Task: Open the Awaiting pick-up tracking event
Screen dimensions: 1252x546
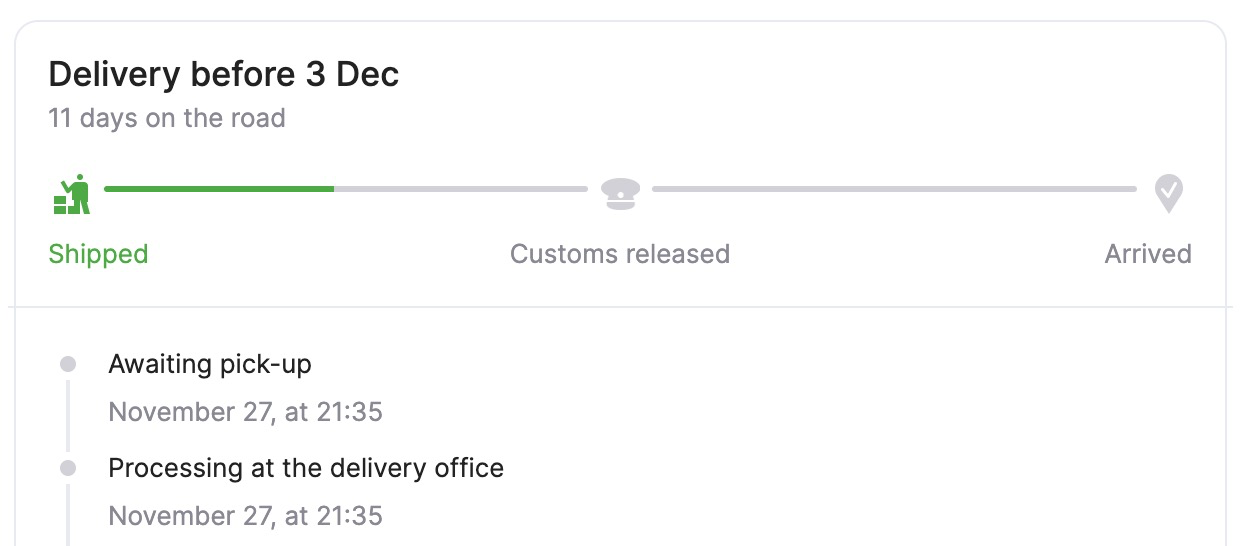Action: coord(210,364)
